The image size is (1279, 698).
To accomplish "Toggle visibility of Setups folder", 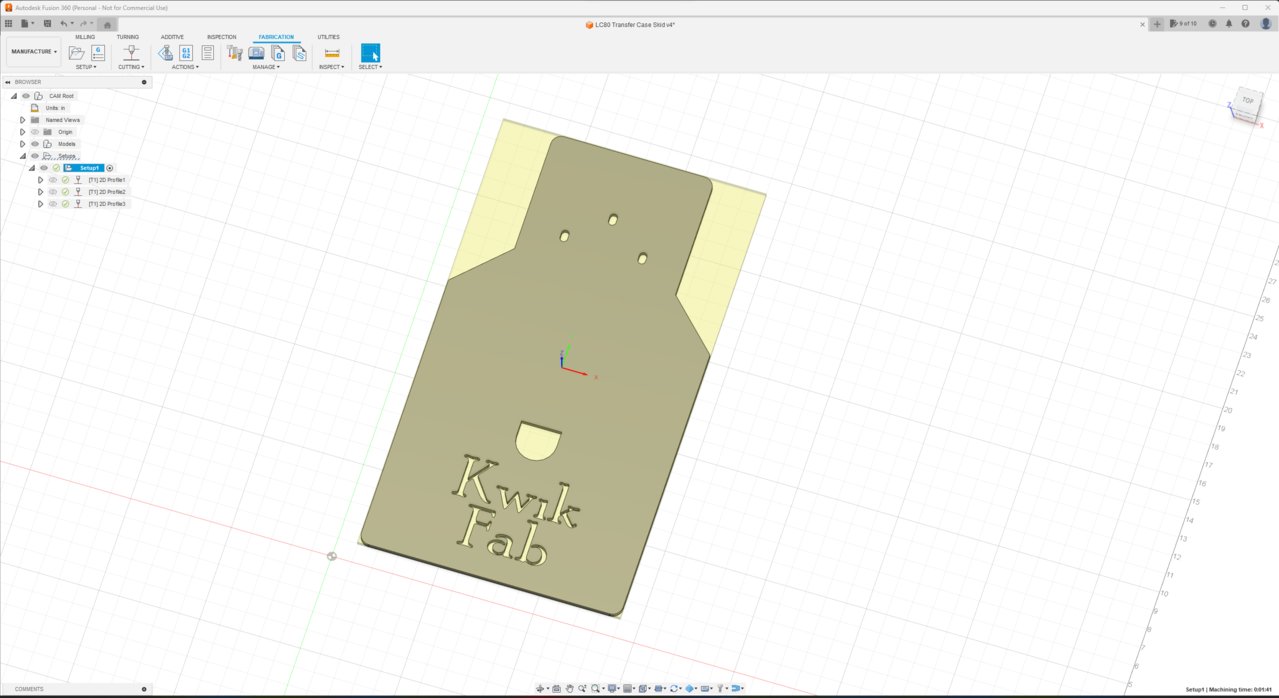I will click(35, 156).
